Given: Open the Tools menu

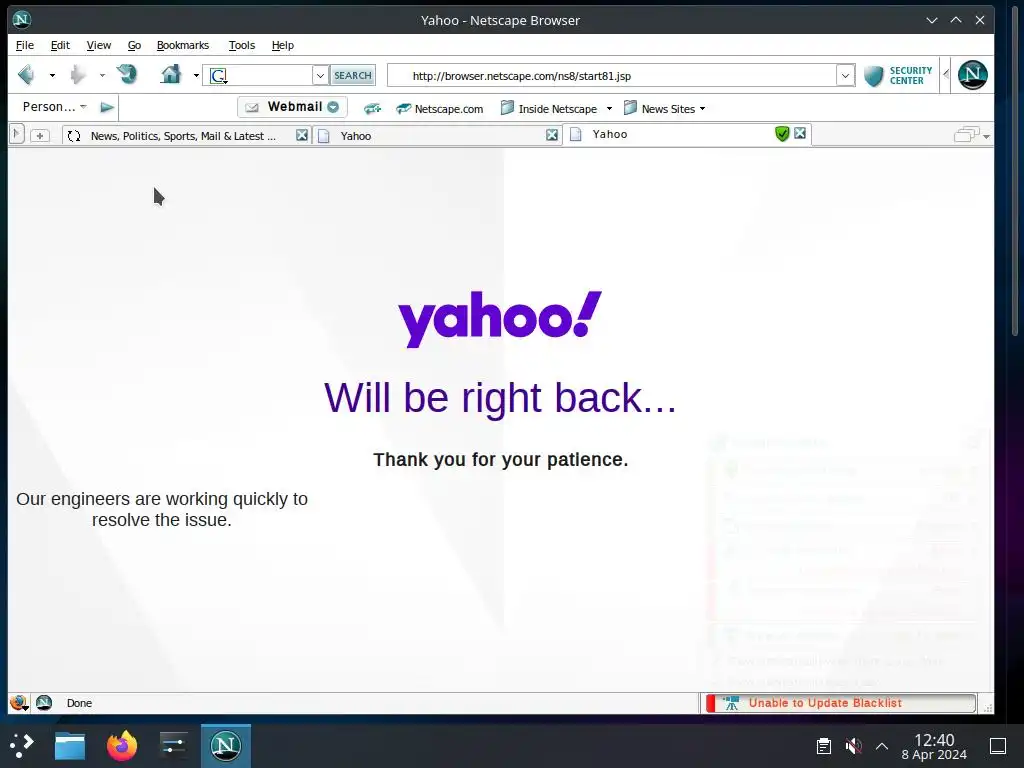Looking at the screenshot, I should 242,45.
